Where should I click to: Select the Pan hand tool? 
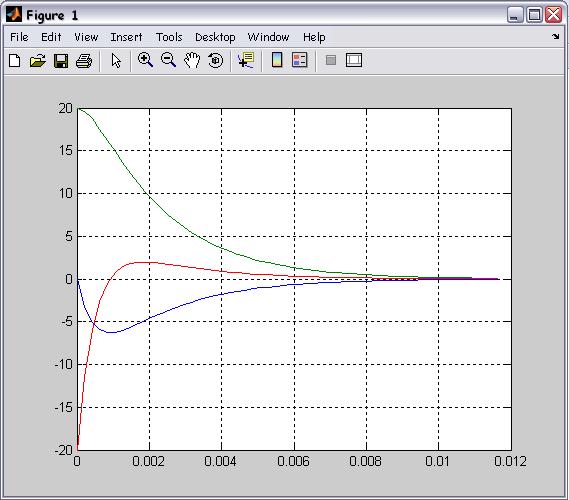[x=192, y=60]
